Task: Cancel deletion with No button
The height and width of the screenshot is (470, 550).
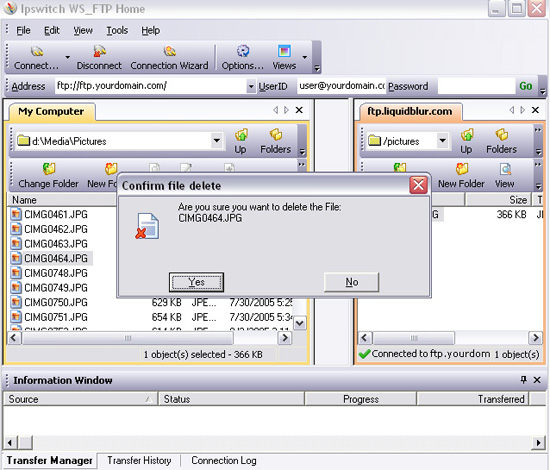Action: point(351,282)
